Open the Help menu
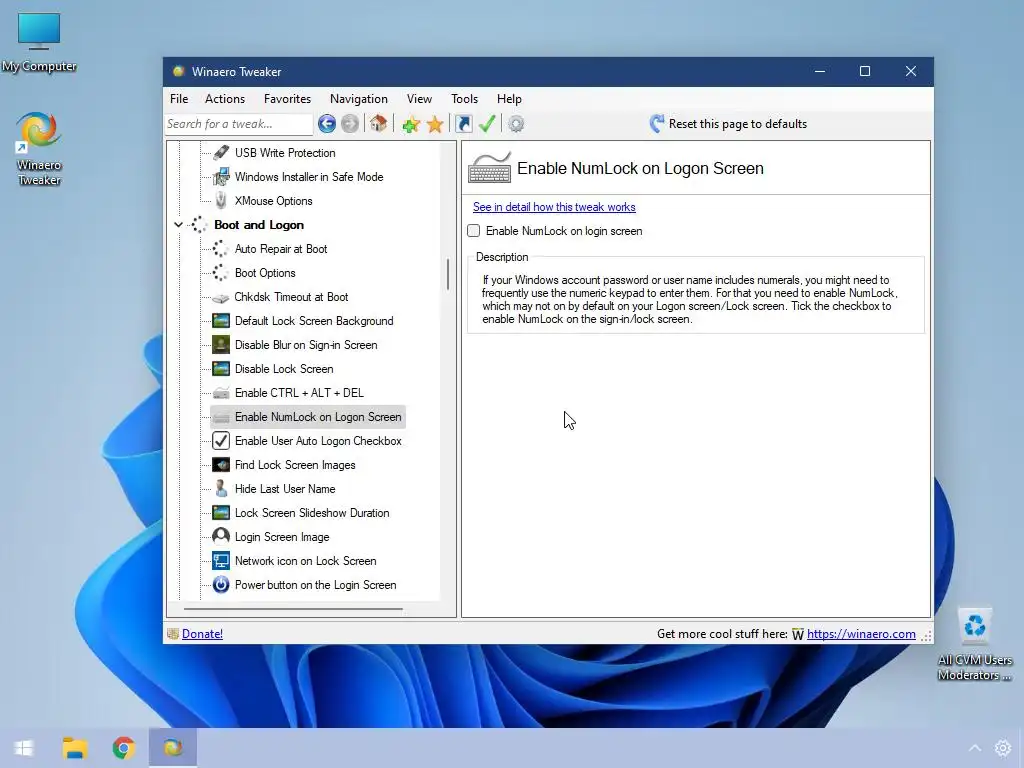1024x768 pixels. pyautogui.click(x=509, y=99)
